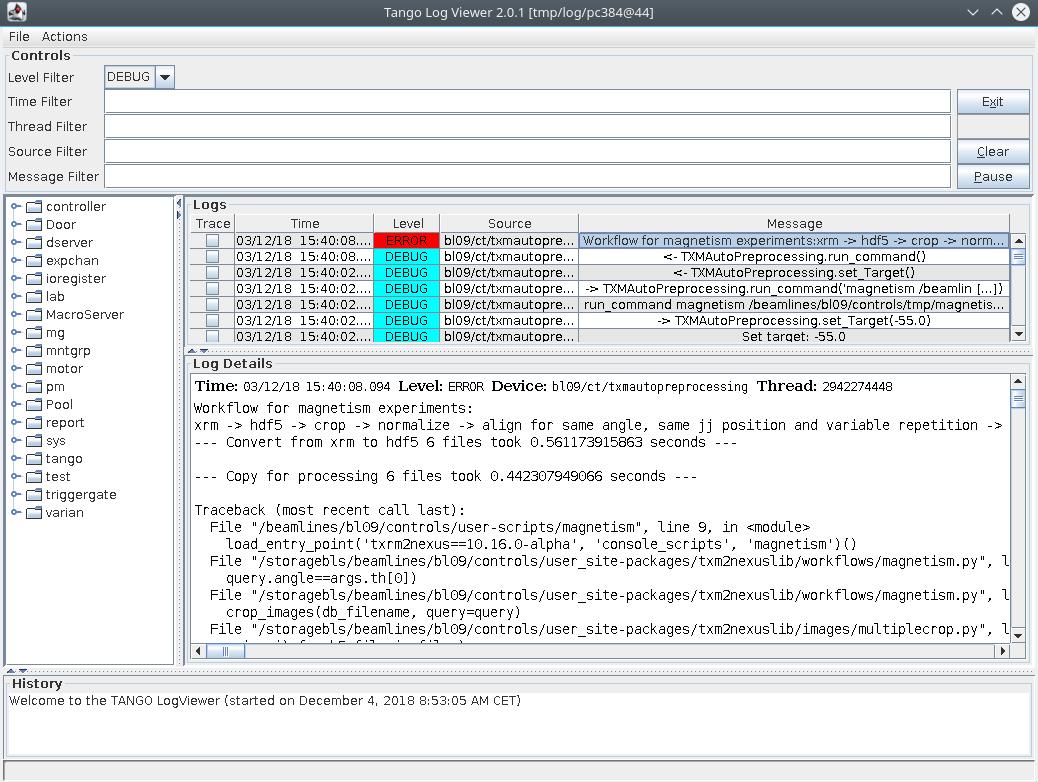Click inside the Message Filter field
Image resolution: width=1038 pixels, height=782 pixels.
(530, 176)
